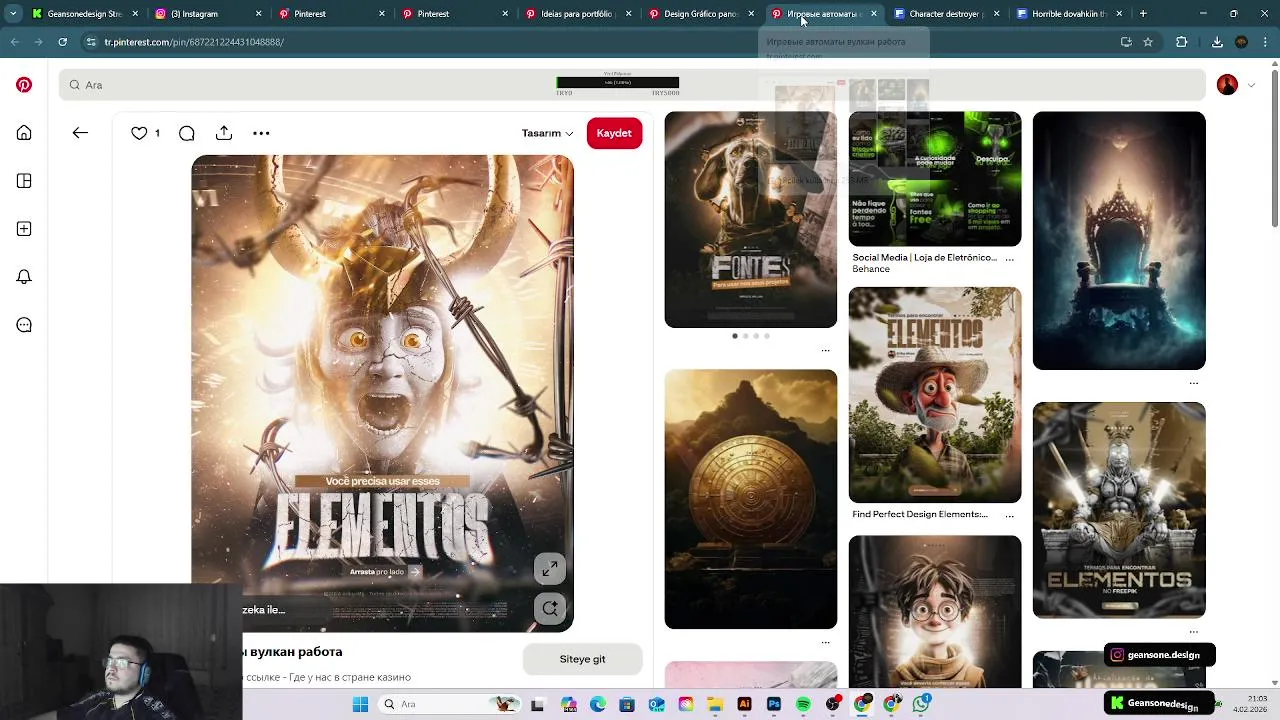Open the green Social Media Behance pin
The image size is (1280, 720).
pos(935,179)
